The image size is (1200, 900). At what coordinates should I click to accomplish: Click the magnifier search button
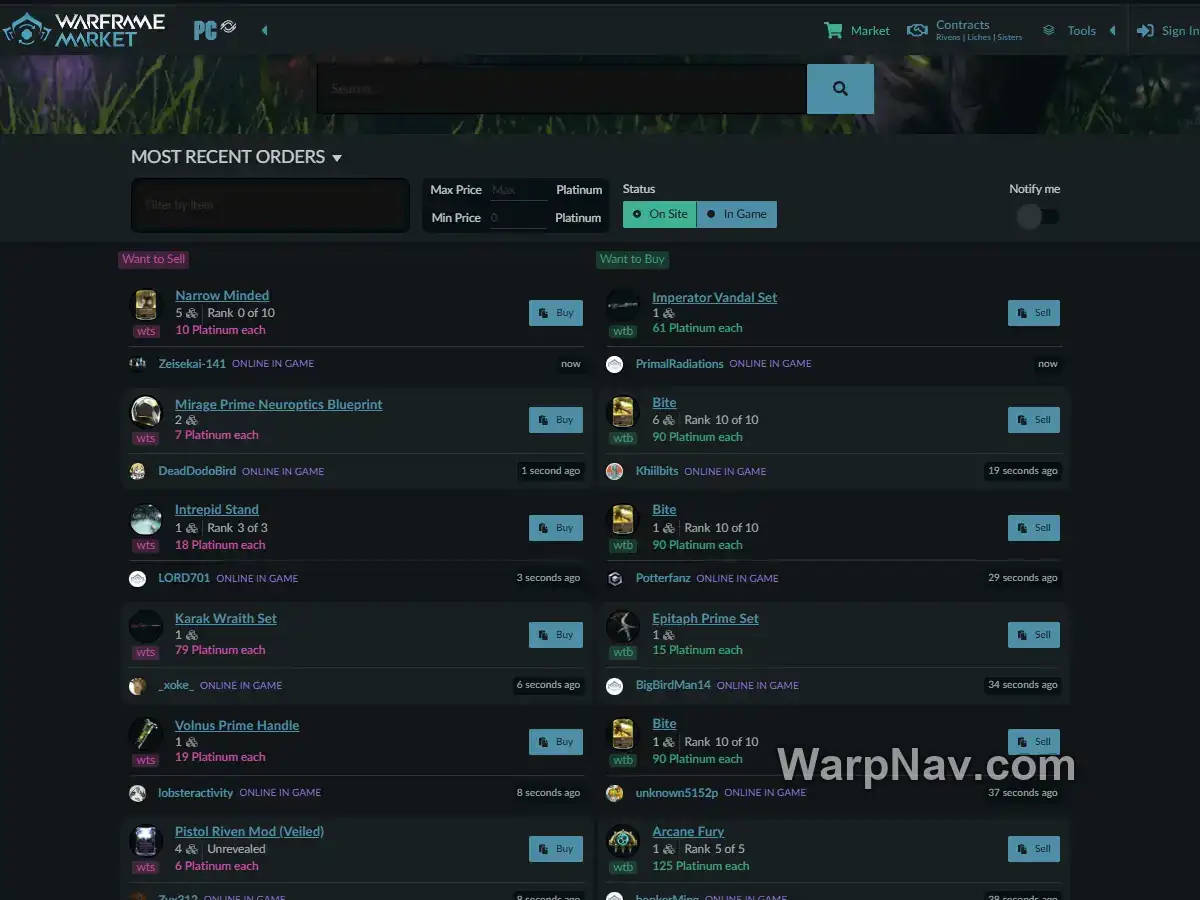tap(840, 89)
